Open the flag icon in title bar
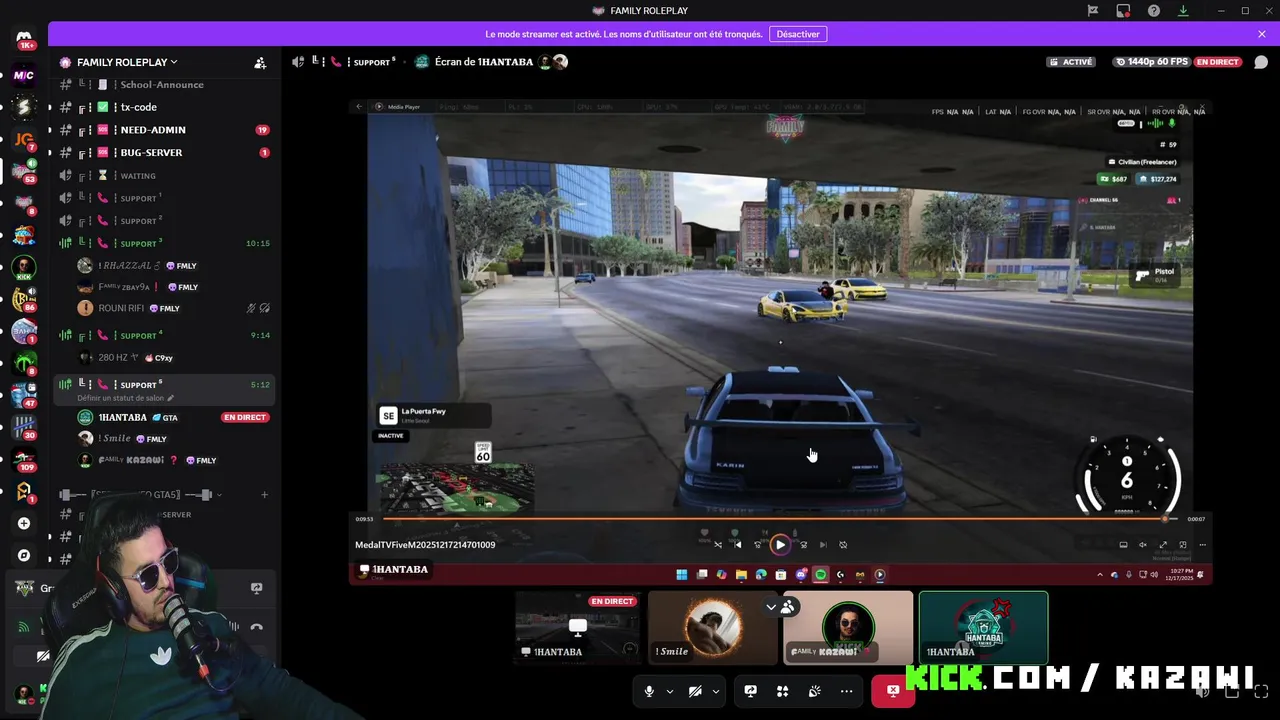The image size is (1280, 720). [1093, 11]
